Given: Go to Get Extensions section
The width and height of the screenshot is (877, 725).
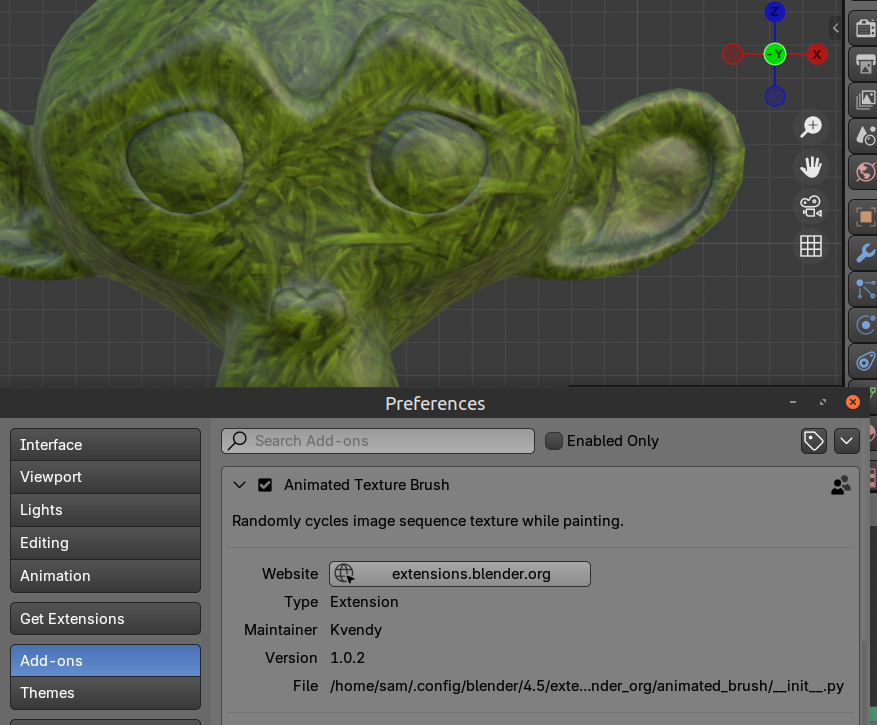Looking at the screenshot, I should coord(105,619).
